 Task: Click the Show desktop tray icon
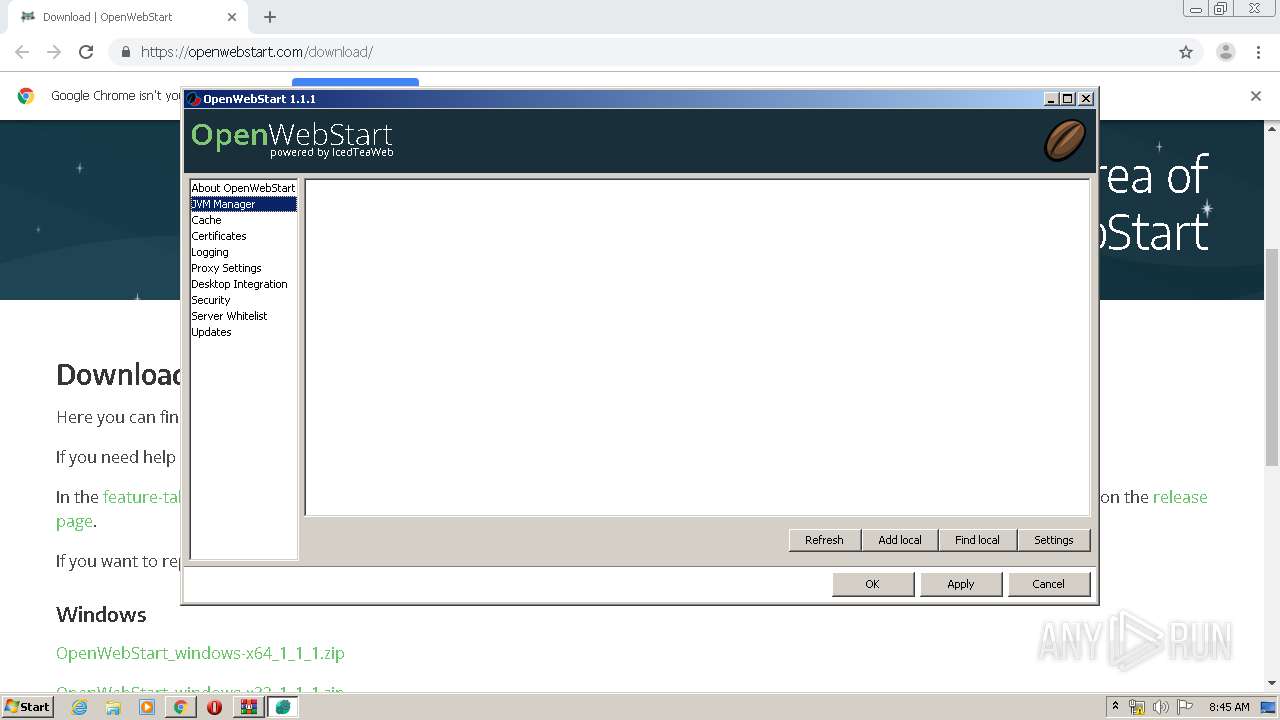(x=1268, y=707)
